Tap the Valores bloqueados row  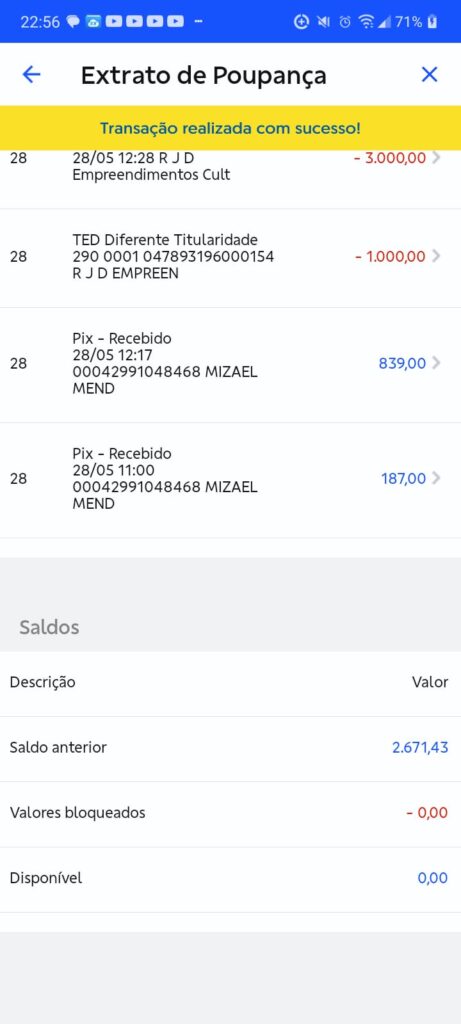tap(230, 814)
